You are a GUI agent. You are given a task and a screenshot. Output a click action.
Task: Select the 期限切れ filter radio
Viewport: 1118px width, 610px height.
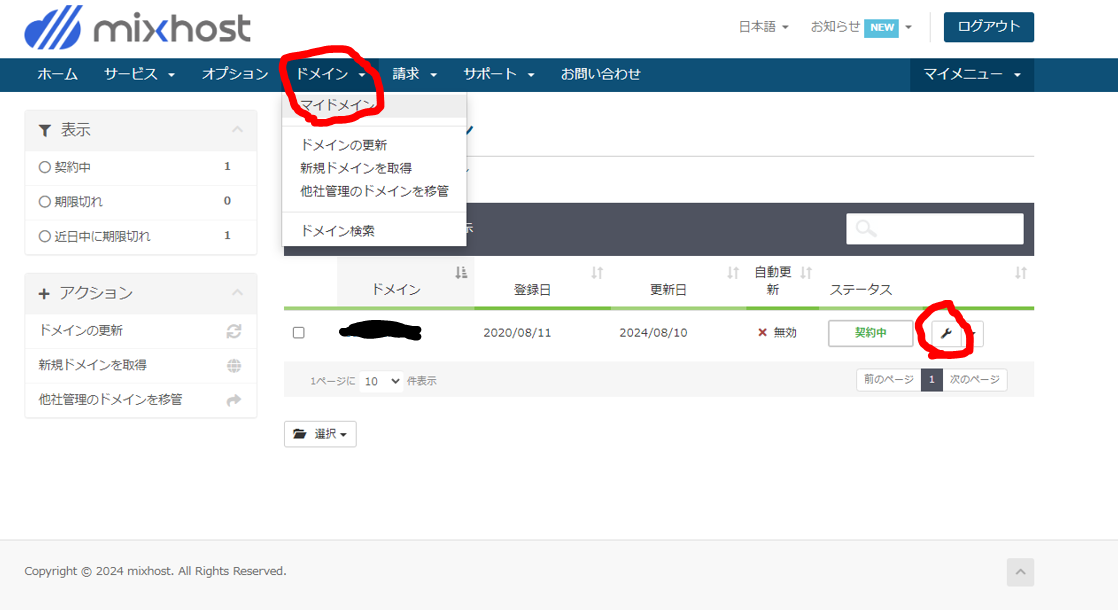click(x=44, y=202)
